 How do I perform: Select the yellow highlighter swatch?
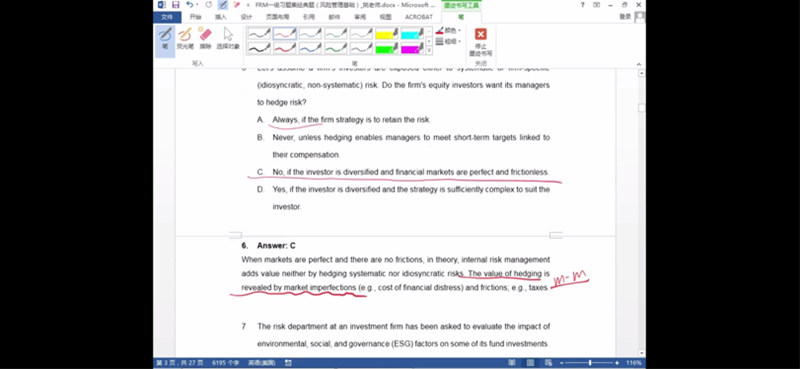click(387, 34)
